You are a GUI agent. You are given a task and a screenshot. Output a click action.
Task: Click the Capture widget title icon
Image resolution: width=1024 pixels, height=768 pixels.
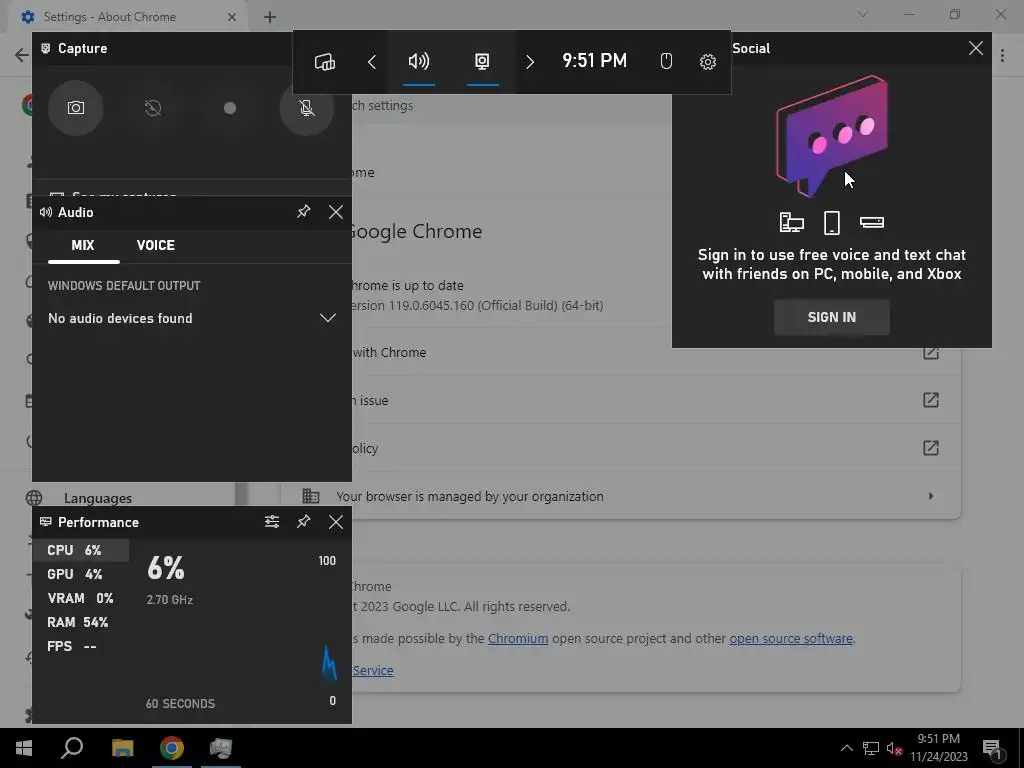tap(45, 48)
